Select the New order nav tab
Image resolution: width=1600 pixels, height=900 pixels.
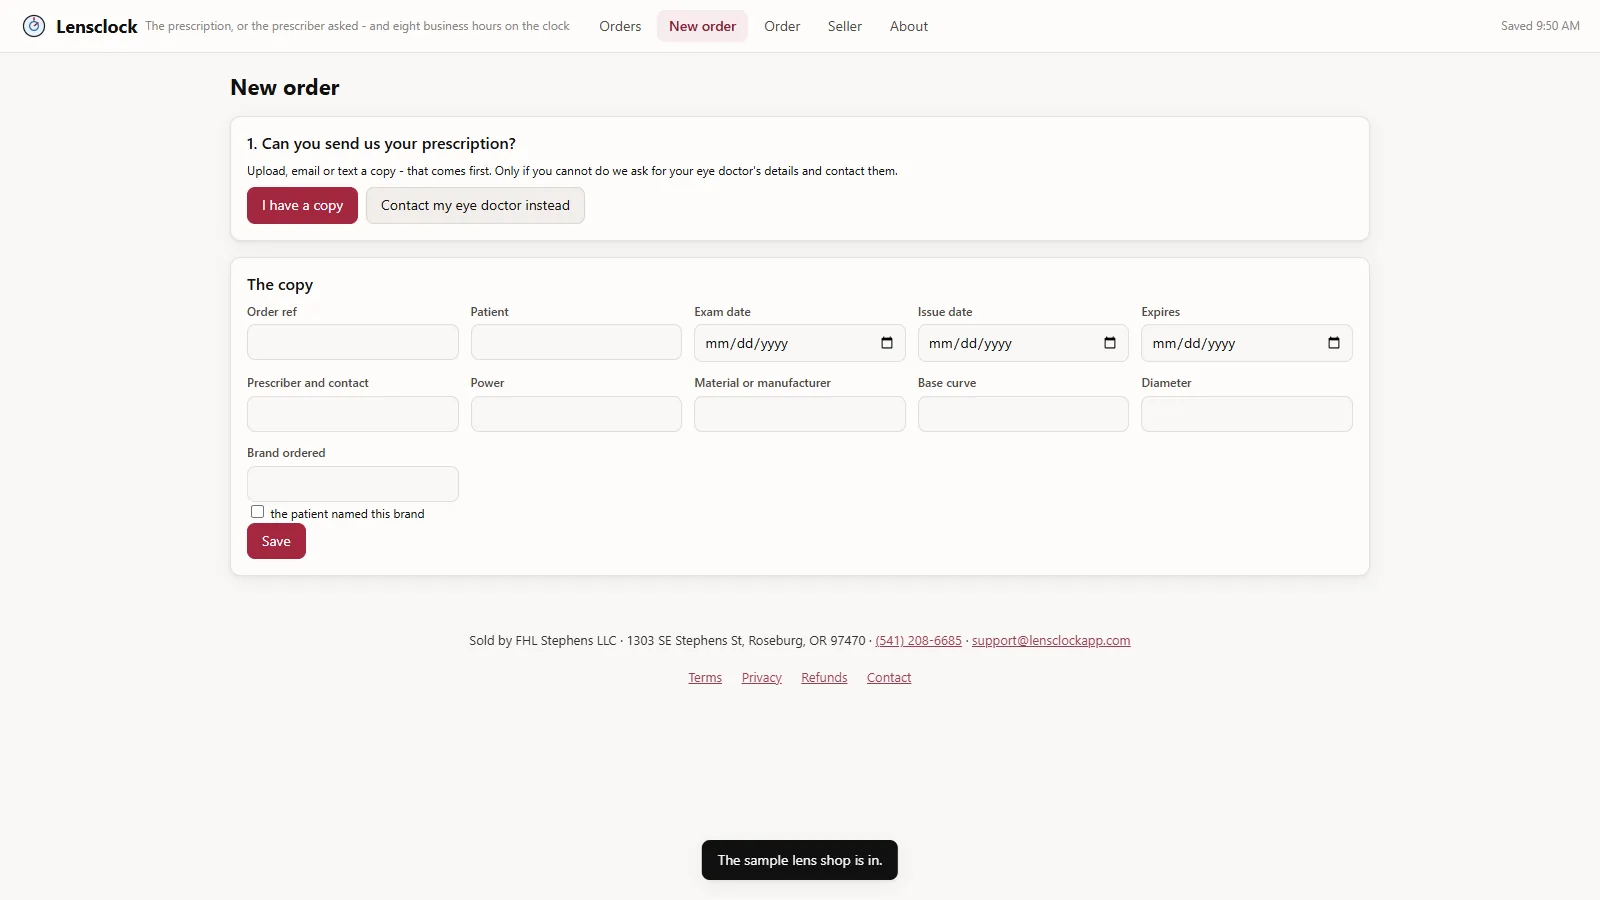(x=702, y=26)
